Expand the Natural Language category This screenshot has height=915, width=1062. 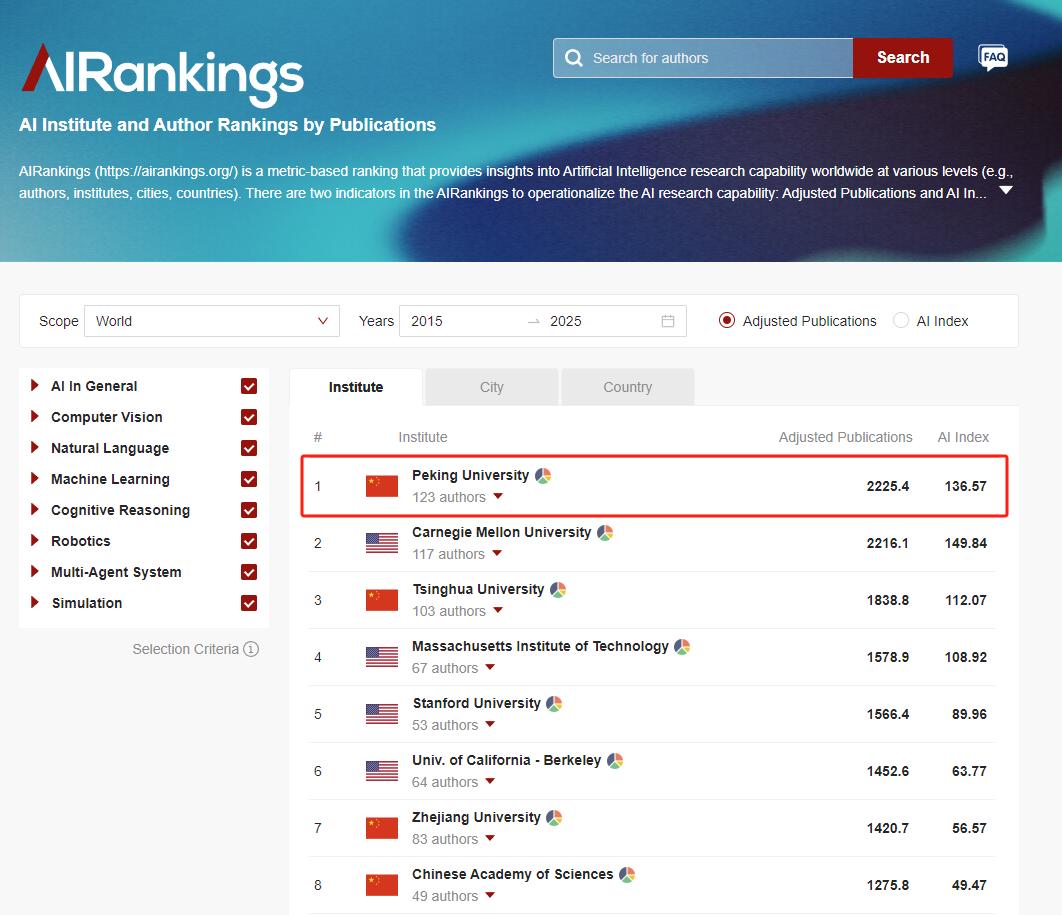coord(35,448)
